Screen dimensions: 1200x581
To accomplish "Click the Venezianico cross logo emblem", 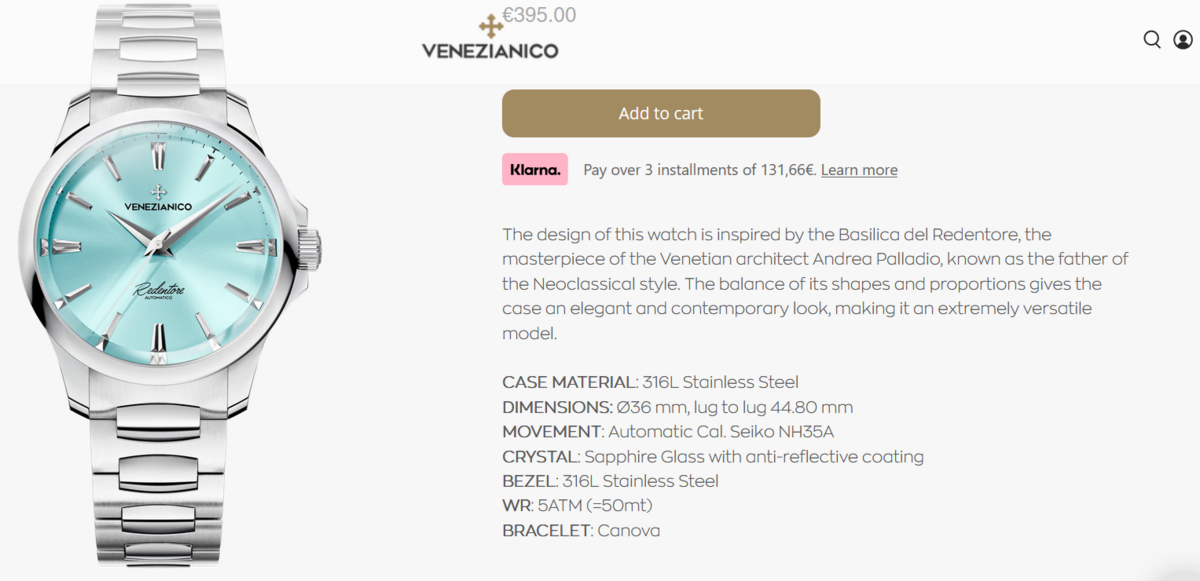I will point(491,26).
